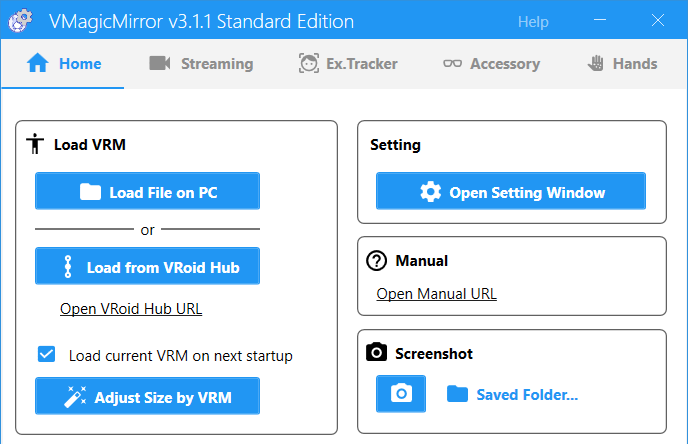This screenshot has height=444, width=688.
Task: Click the Hands tab hand icon
Action: coord(596,63)
